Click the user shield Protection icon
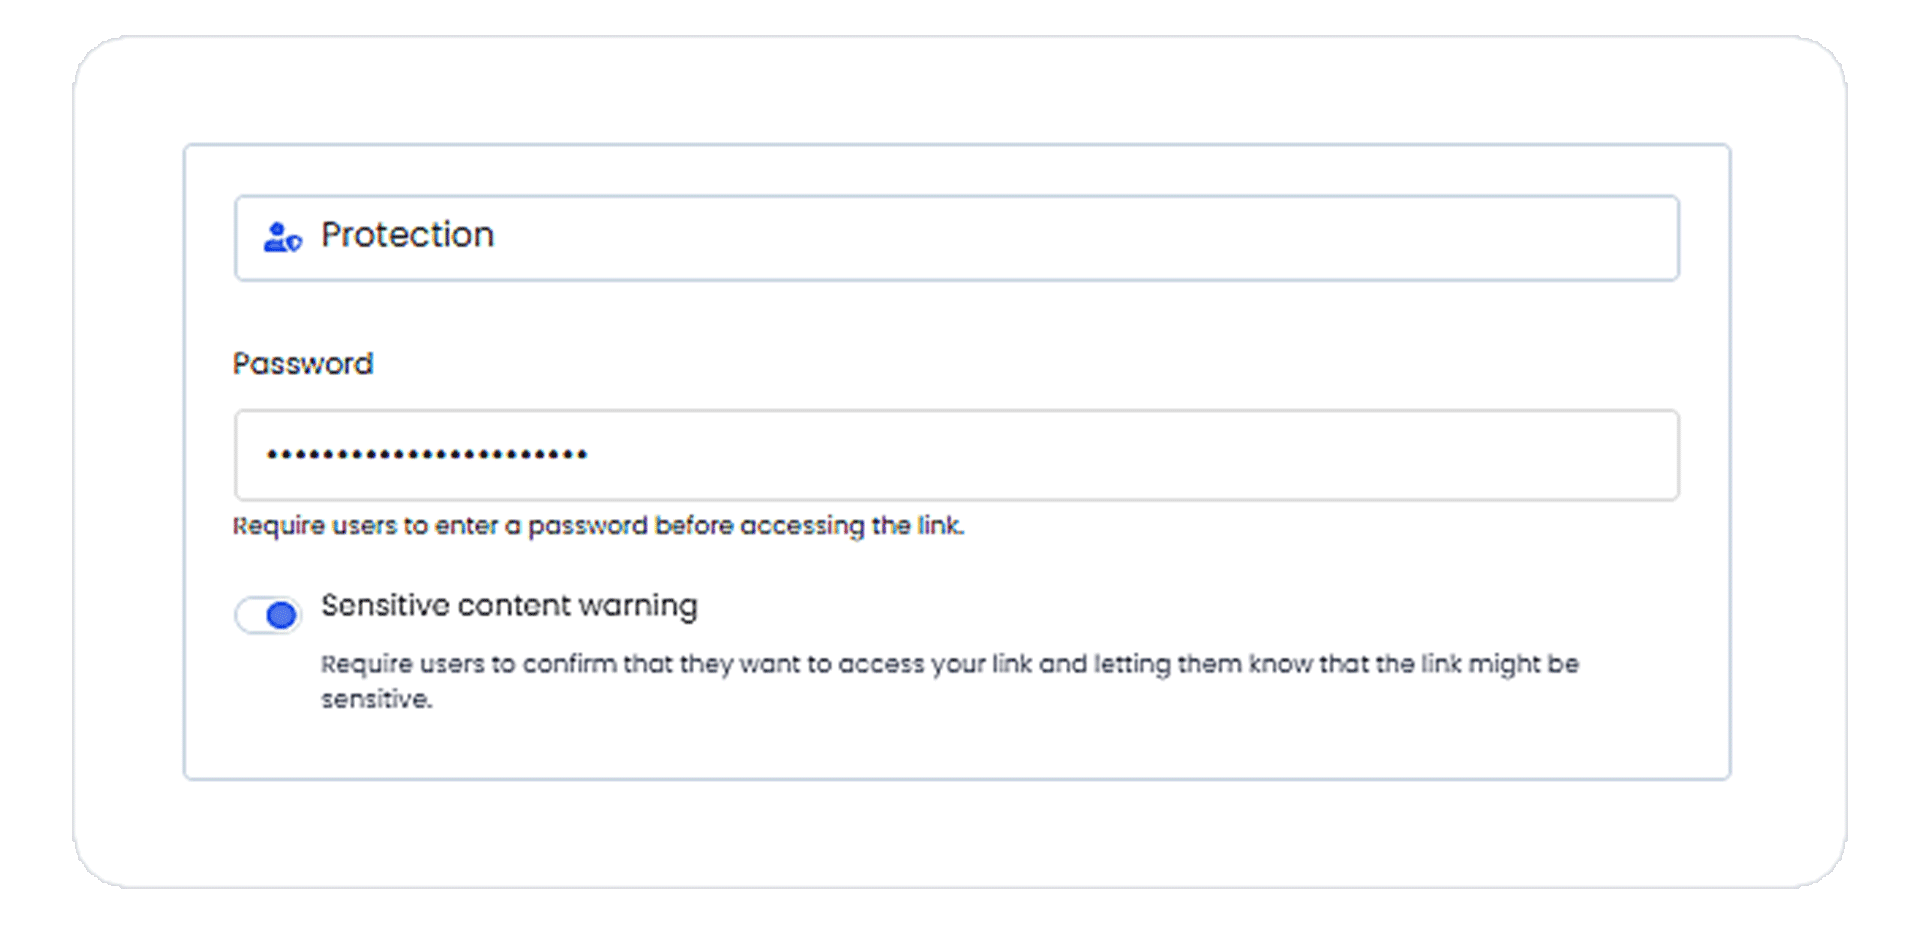Viewport: 1920px width, 925px height. coord(282,237)
